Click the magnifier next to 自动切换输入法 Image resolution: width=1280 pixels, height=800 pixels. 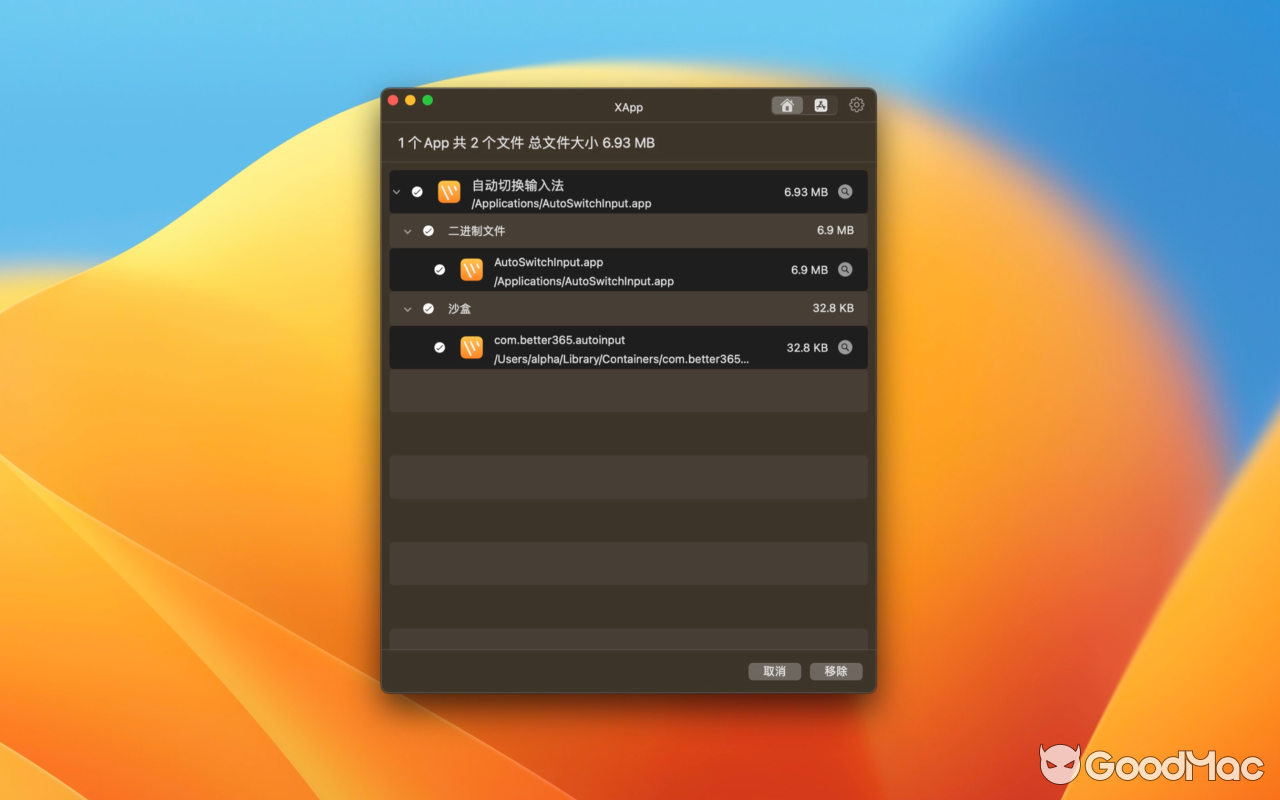[x=845, y=191]
